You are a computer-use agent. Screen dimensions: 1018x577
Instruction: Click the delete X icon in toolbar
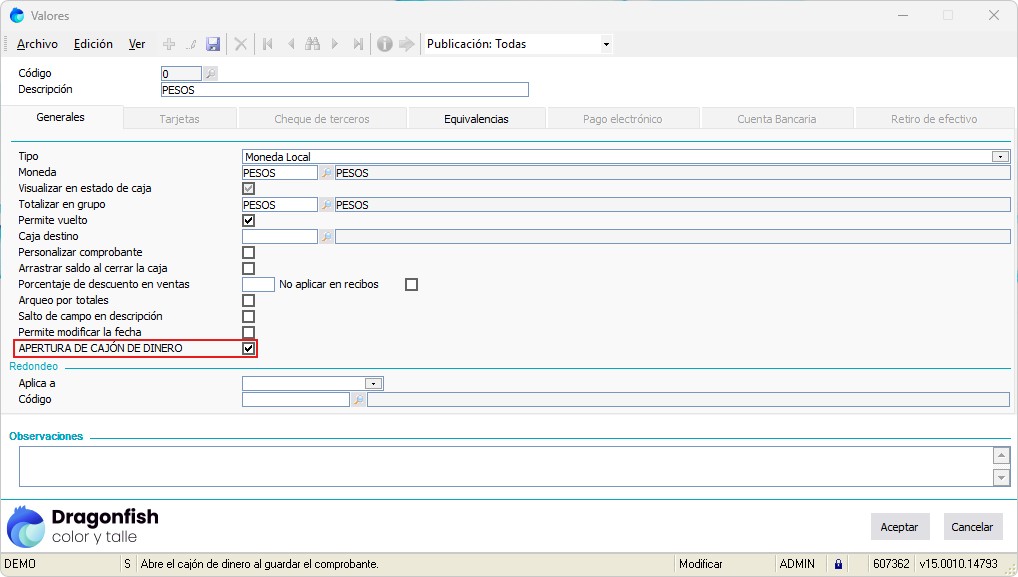(240, 44)
